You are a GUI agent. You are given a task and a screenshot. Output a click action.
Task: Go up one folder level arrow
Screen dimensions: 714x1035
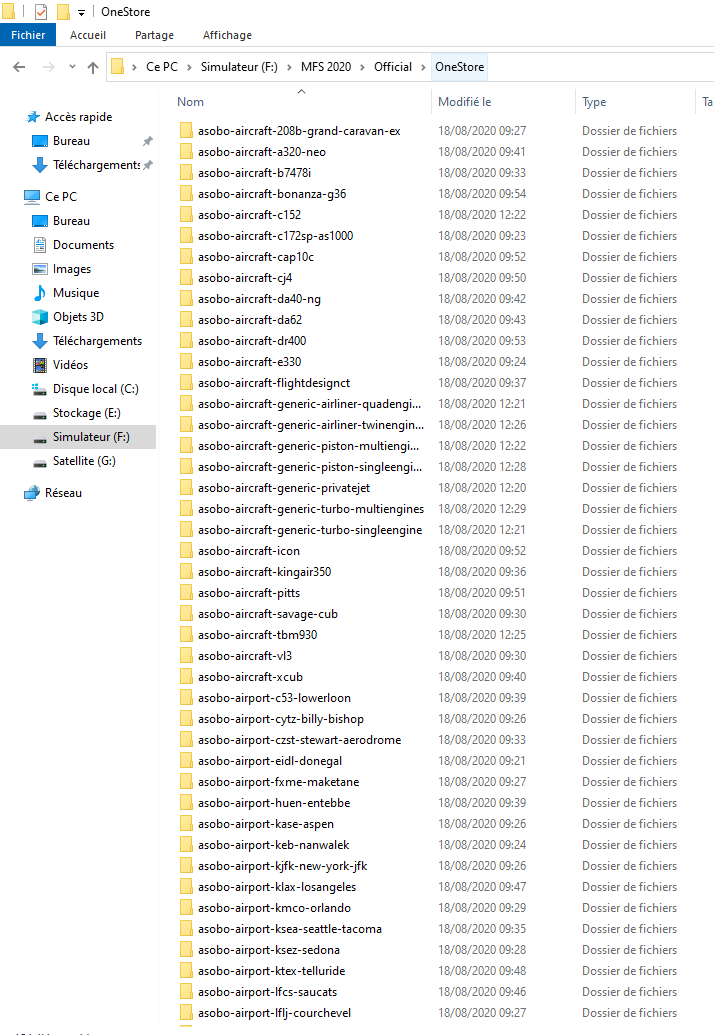click(93, 67)
